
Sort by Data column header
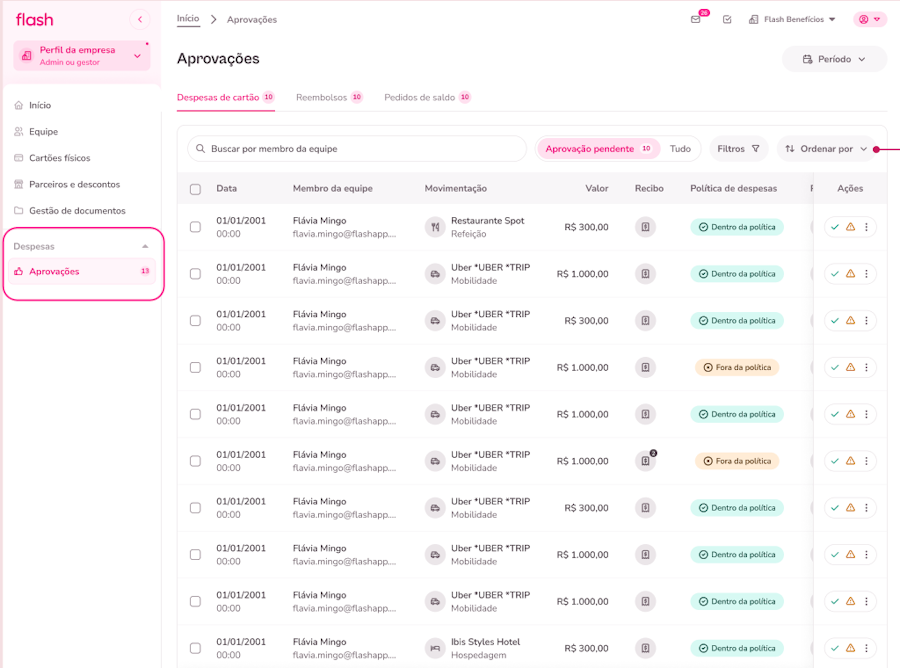point(226,188)
